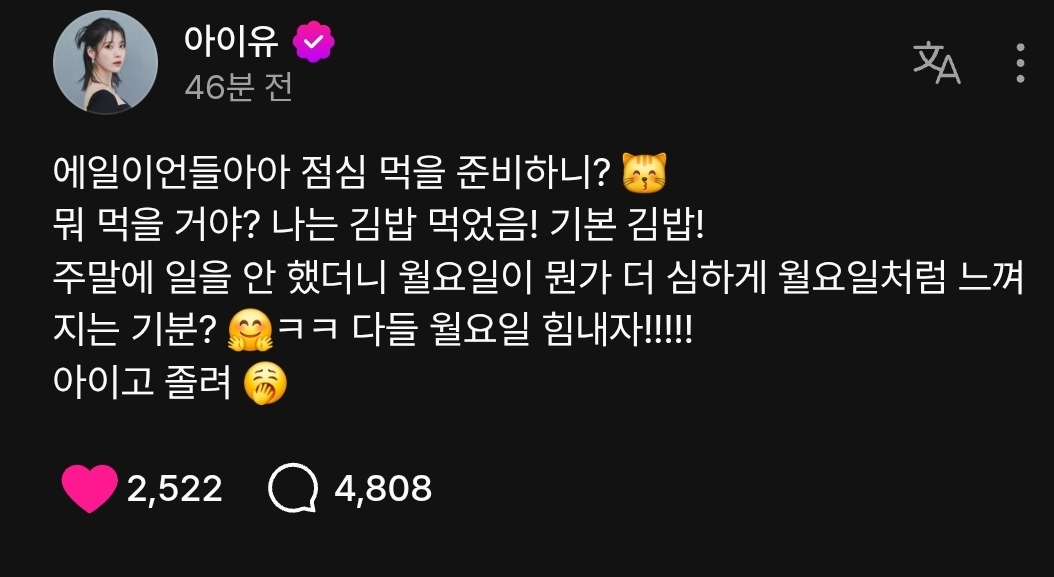Click the 4,808 comments count

pyautogui.click(x=383, y=489)
